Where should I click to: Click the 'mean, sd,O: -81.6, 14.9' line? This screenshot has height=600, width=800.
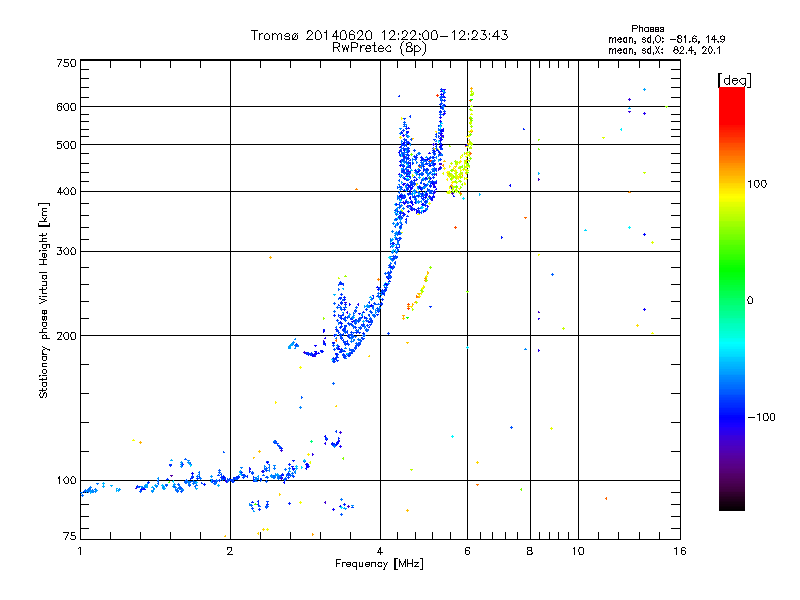[666, 39]
